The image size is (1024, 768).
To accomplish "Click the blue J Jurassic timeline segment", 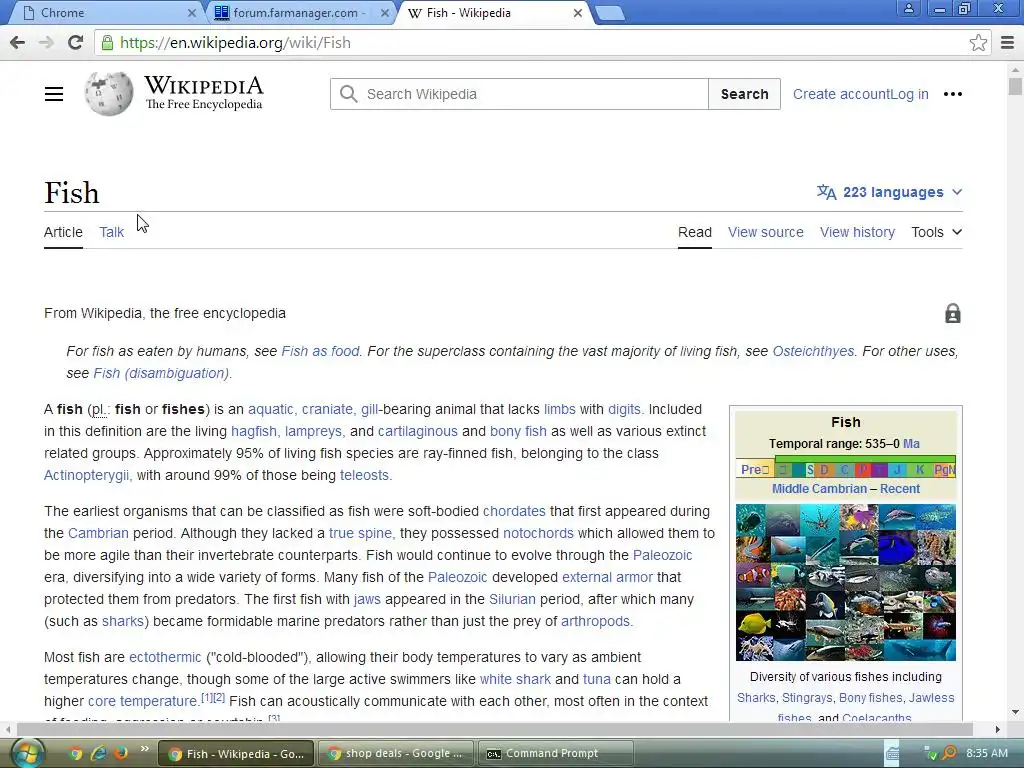I will pyautogui.click(x=897, y=470).
